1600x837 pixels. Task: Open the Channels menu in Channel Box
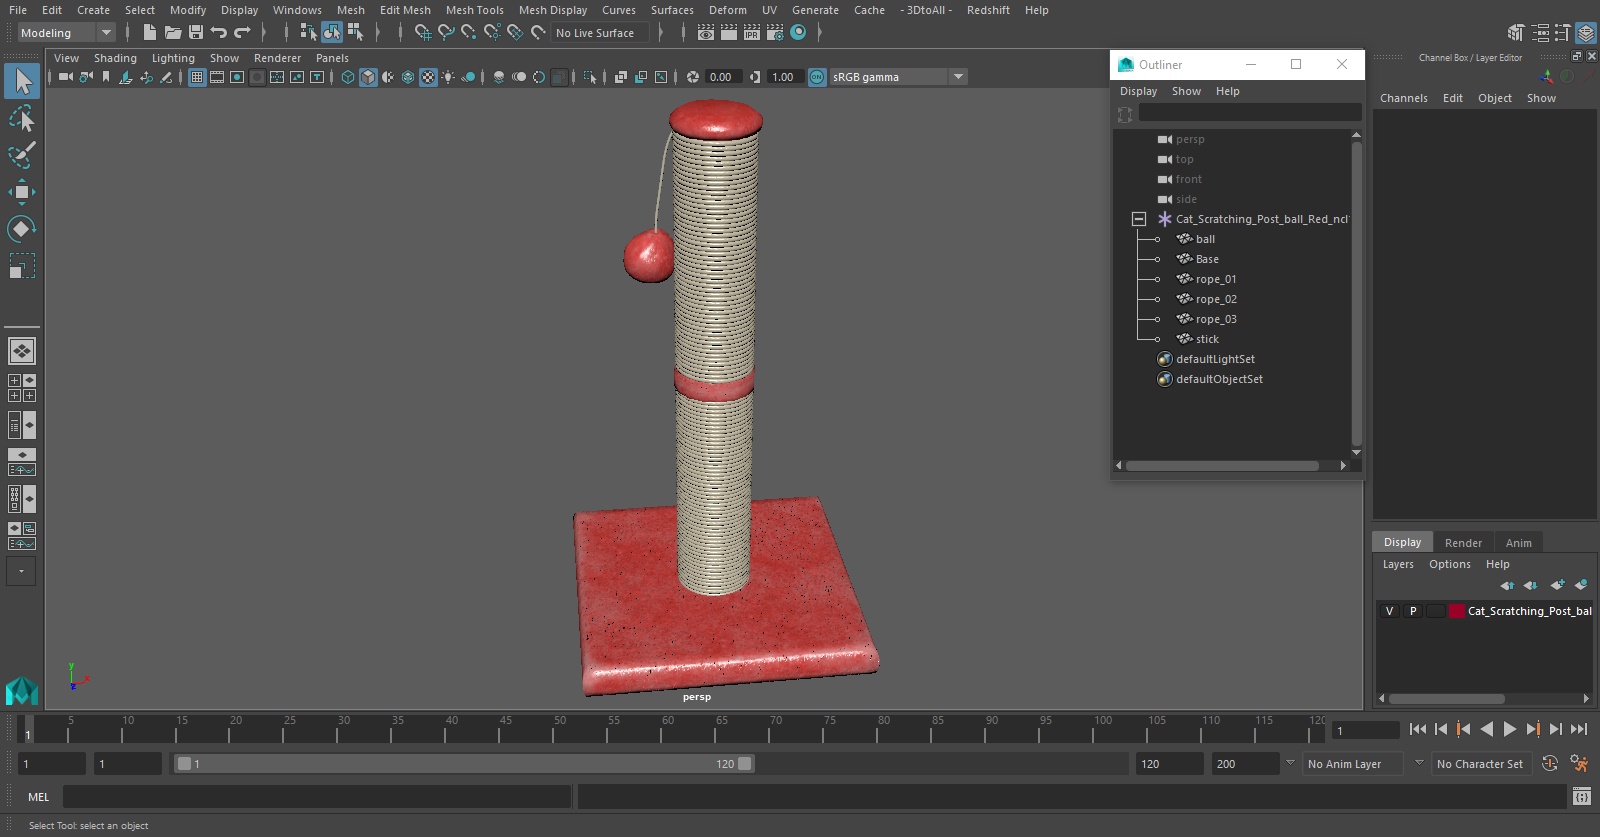pyautogui.click(x=1403, y=98)
